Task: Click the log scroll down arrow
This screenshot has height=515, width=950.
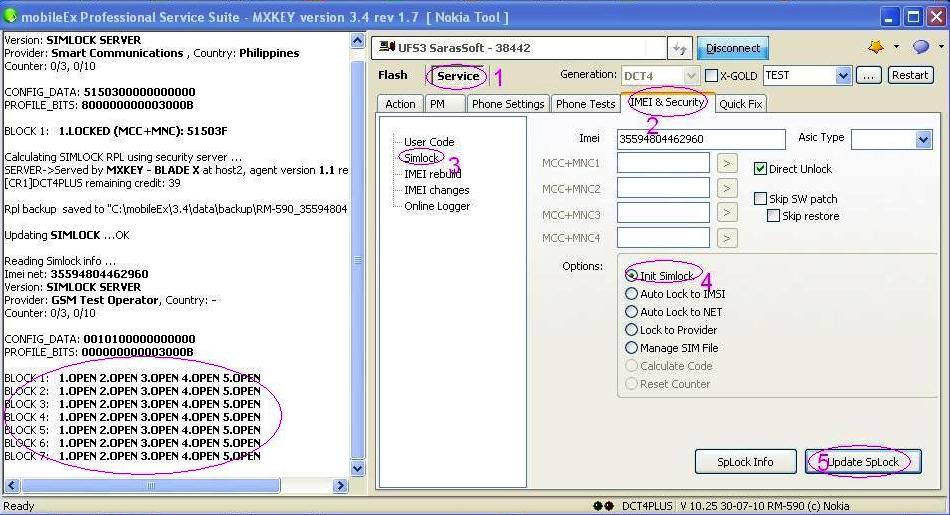Action: click(357, 468)
